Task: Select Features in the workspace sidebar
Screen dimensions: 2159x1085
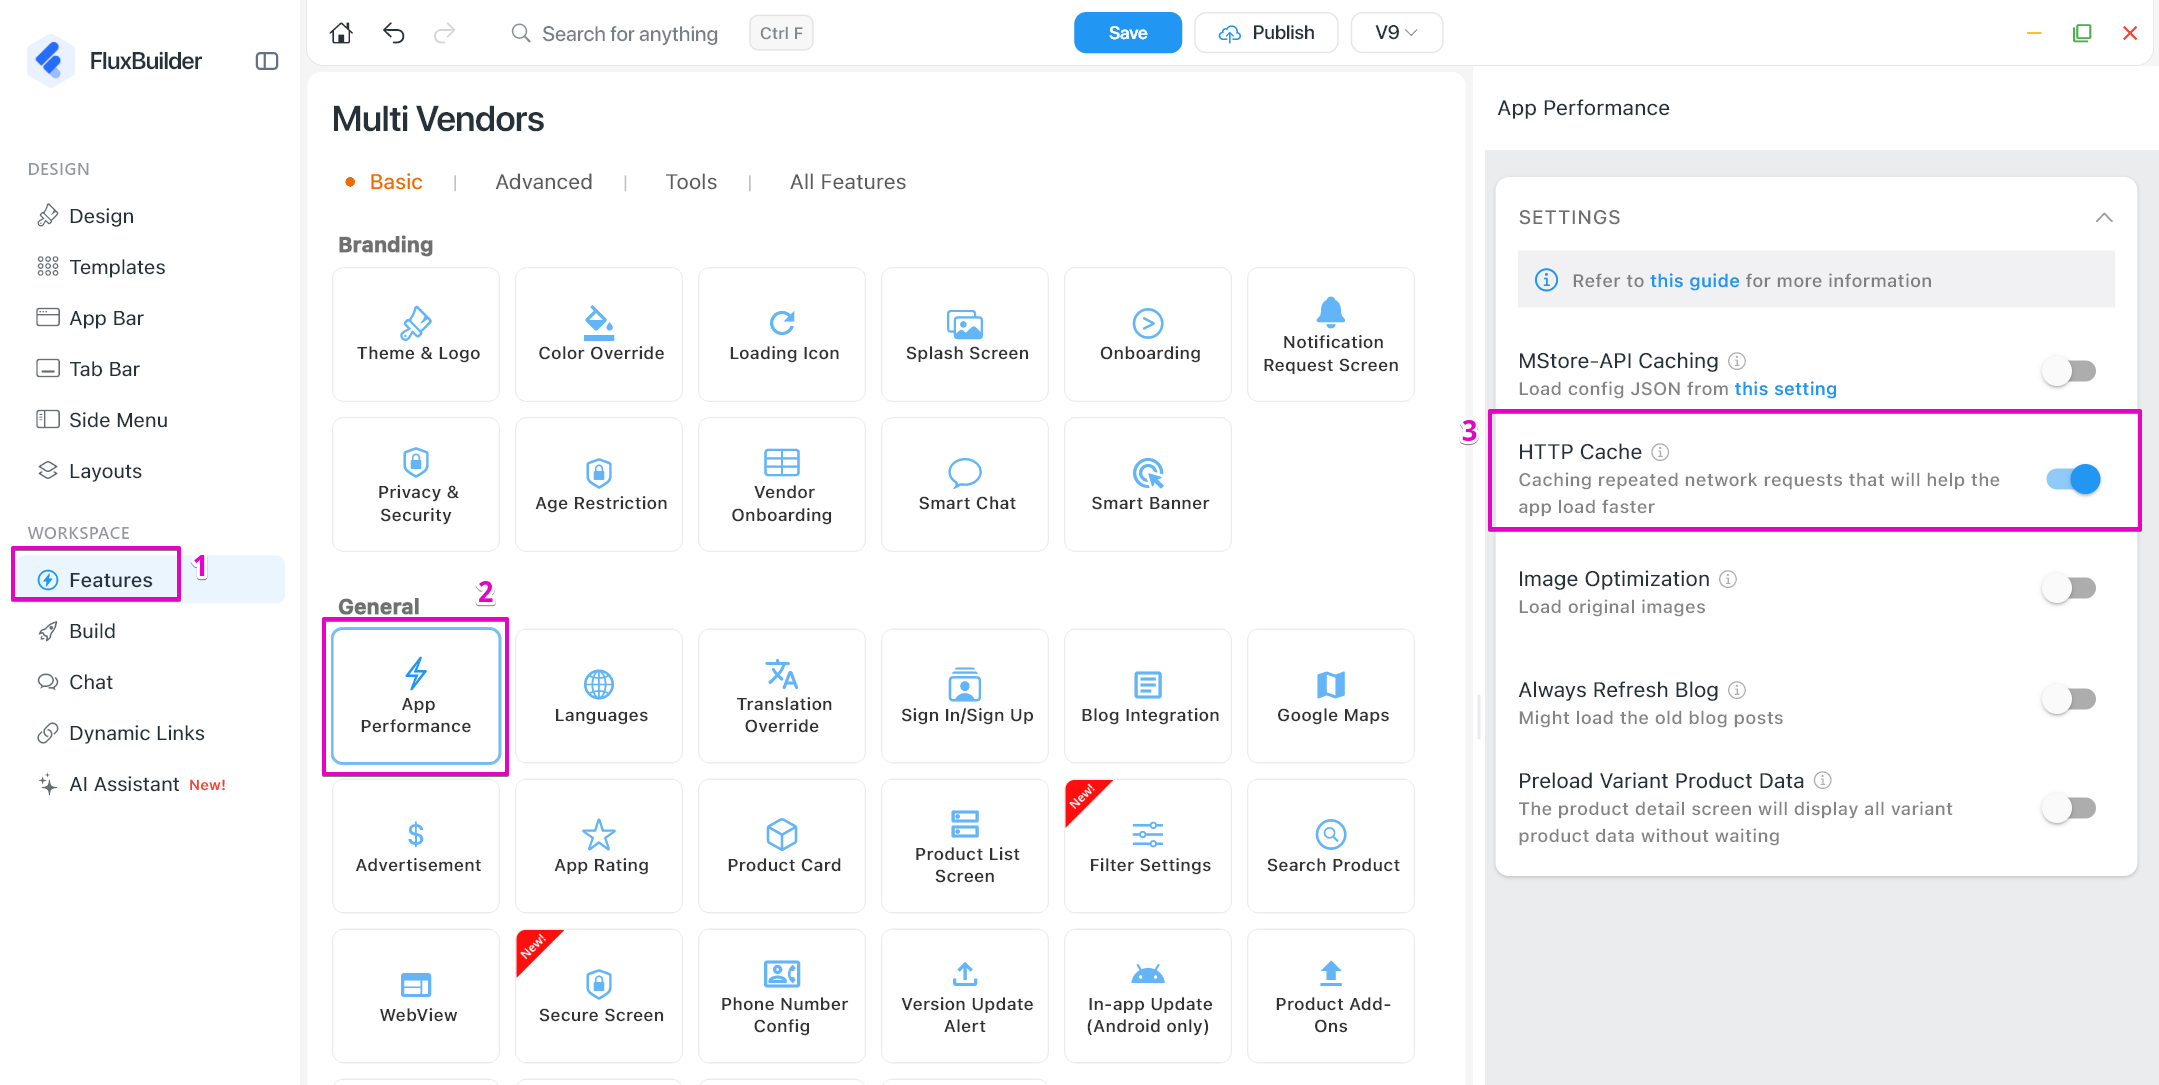Action: click(150, 580)
